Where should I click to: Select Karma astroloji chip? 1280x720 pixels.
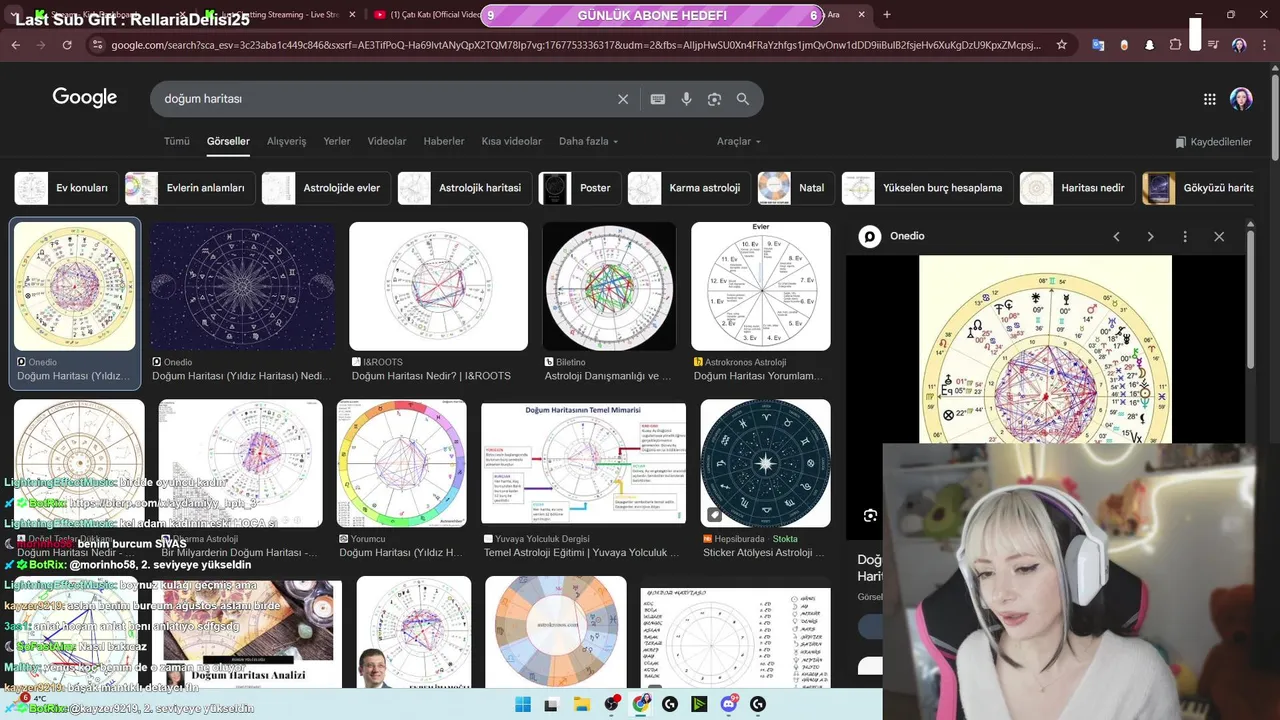pos(689,188)
